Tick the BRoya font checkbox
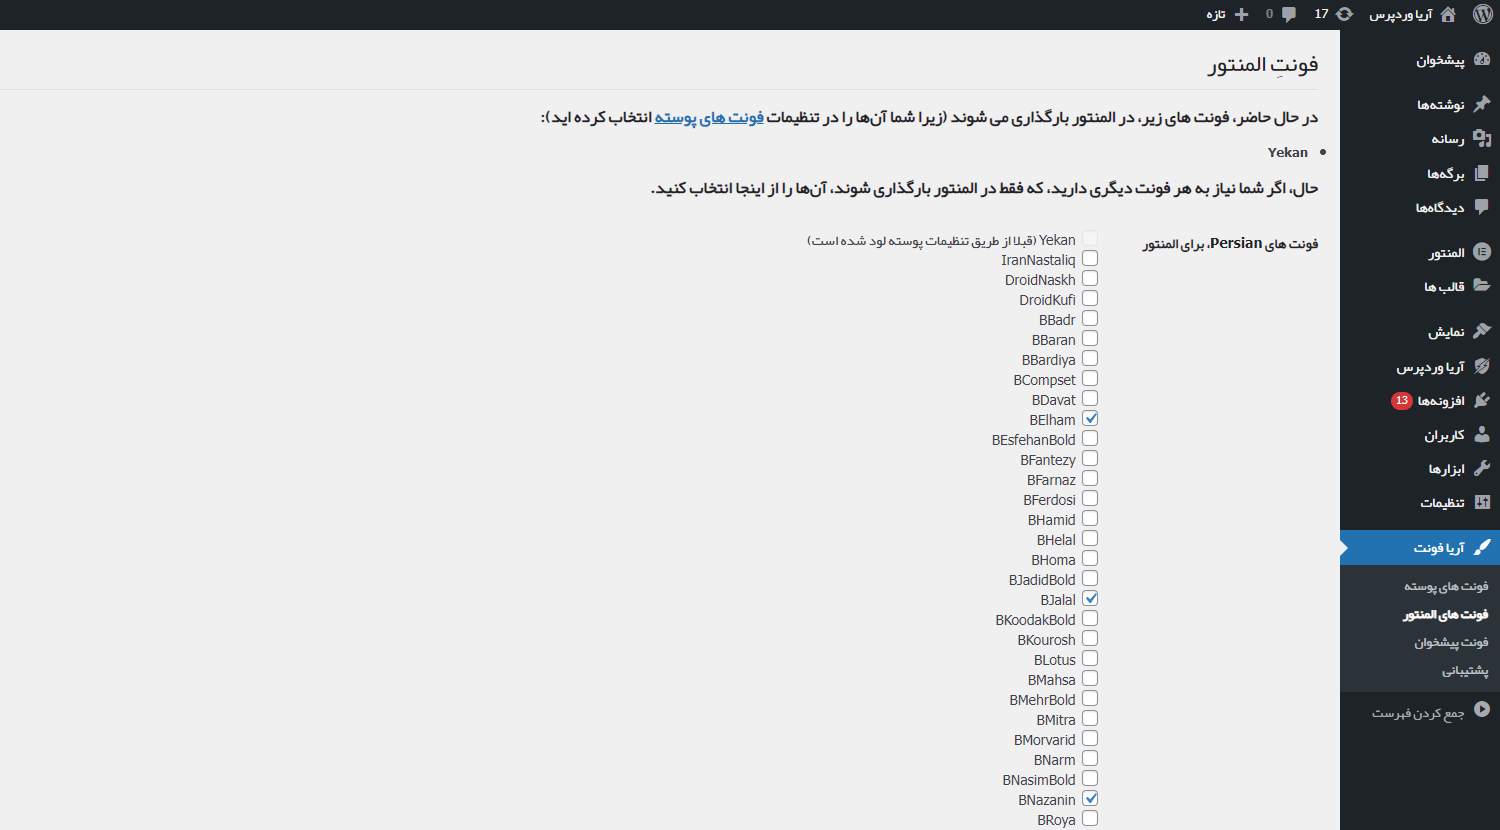The height and width of the screenshot is (830, 1500). [1090, 819]
